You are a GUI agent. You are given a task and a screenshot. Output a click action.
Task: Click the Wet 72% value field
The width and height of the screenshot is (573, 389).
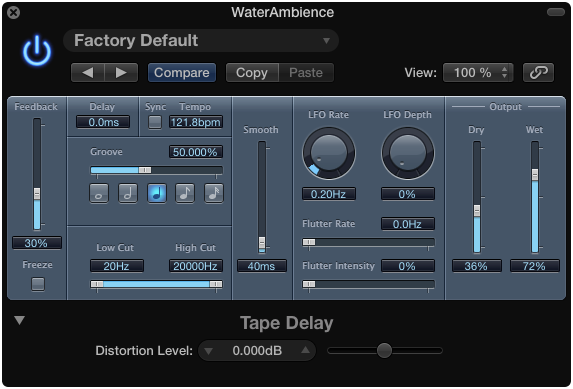click(535, 266)
